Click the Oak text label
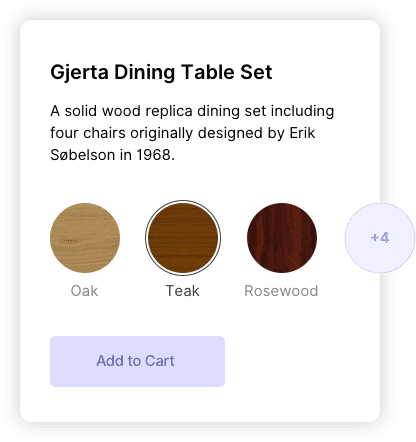Screen dimensions: 416x442 pos(84,291)
